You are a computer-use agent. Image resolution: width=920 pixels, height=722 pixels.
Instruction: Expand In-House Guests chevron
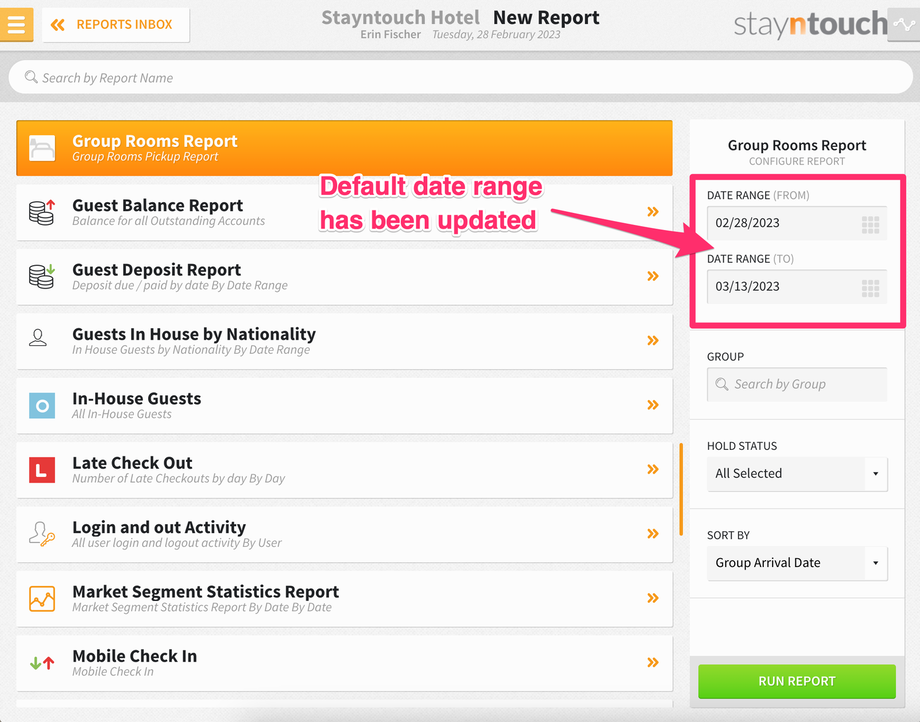pyautogui.click(x=653, y=405)
